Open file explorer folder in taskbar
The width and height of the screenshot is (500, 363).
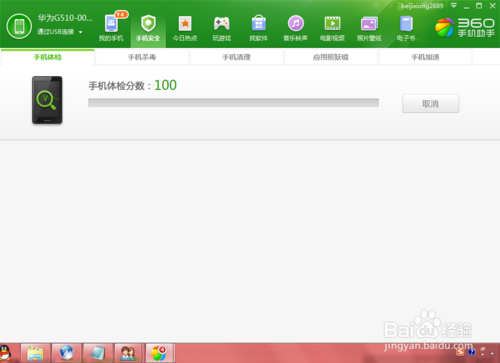[x=35, y=353]
